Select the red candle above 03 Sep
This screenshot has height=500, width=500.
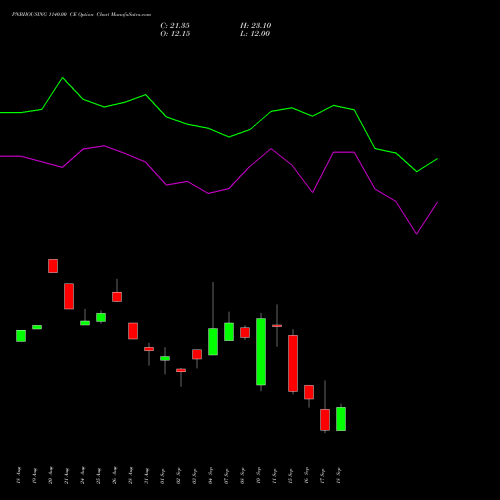197,354
